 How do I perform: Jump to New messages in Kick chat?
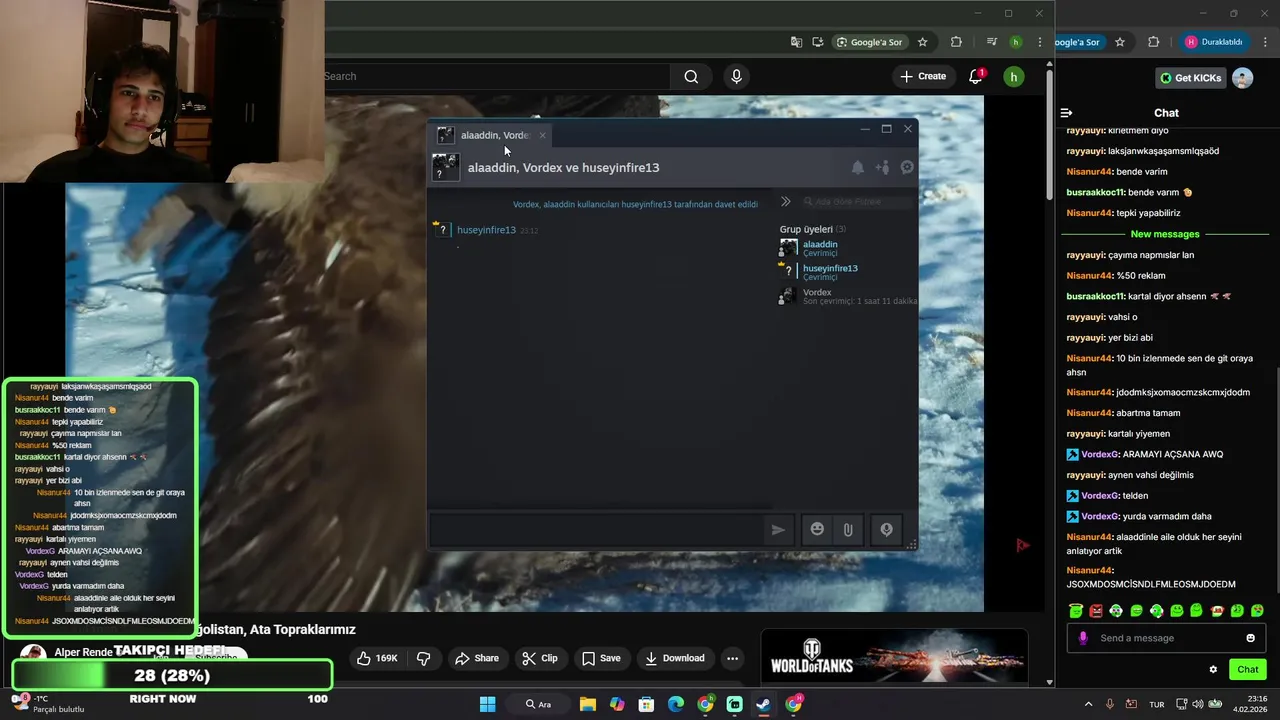tap(1164, 234)
